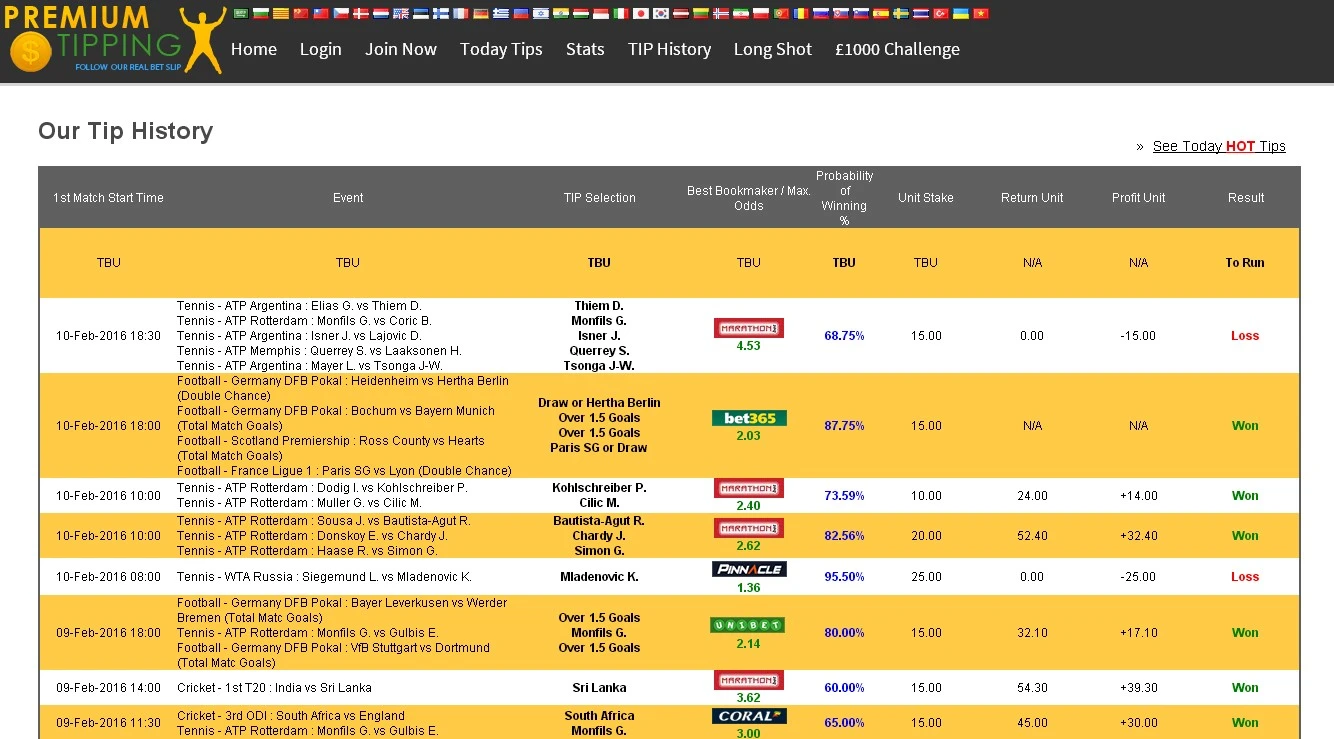Follow the See Today HOT Tips link
The width and height of the screenshot is (1334, 739).
tap(1218, 146)
